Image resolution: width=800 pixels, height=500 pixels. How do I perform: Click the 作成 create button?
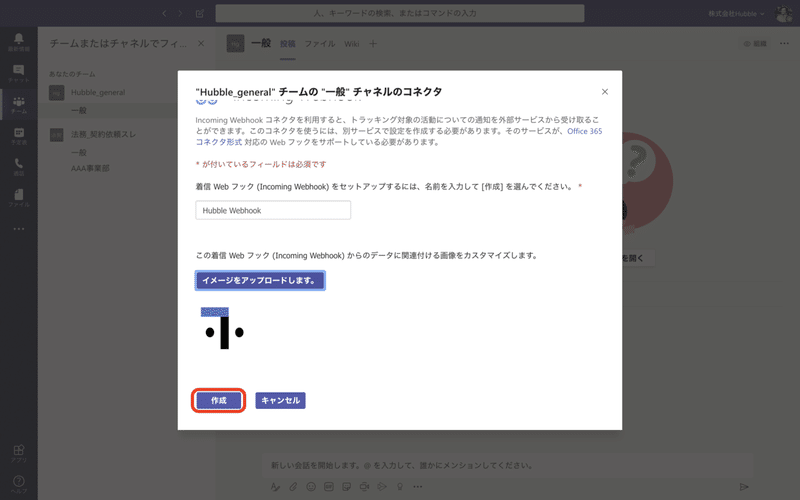click(x=218, y=401)
